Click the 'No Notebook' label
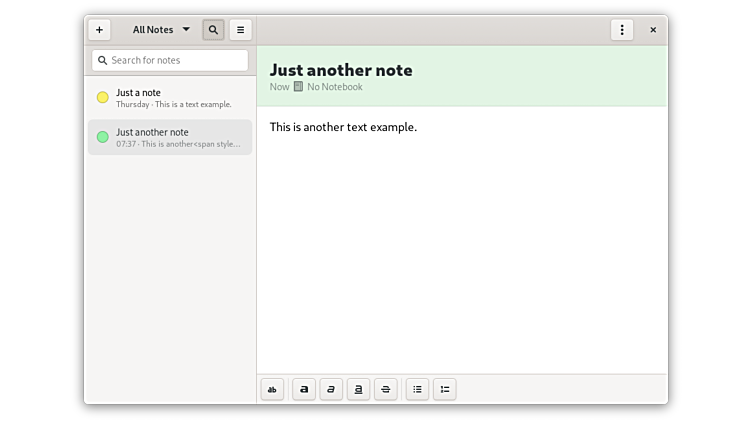This screenshot has height=423, width=752. [x=335, y=87]
